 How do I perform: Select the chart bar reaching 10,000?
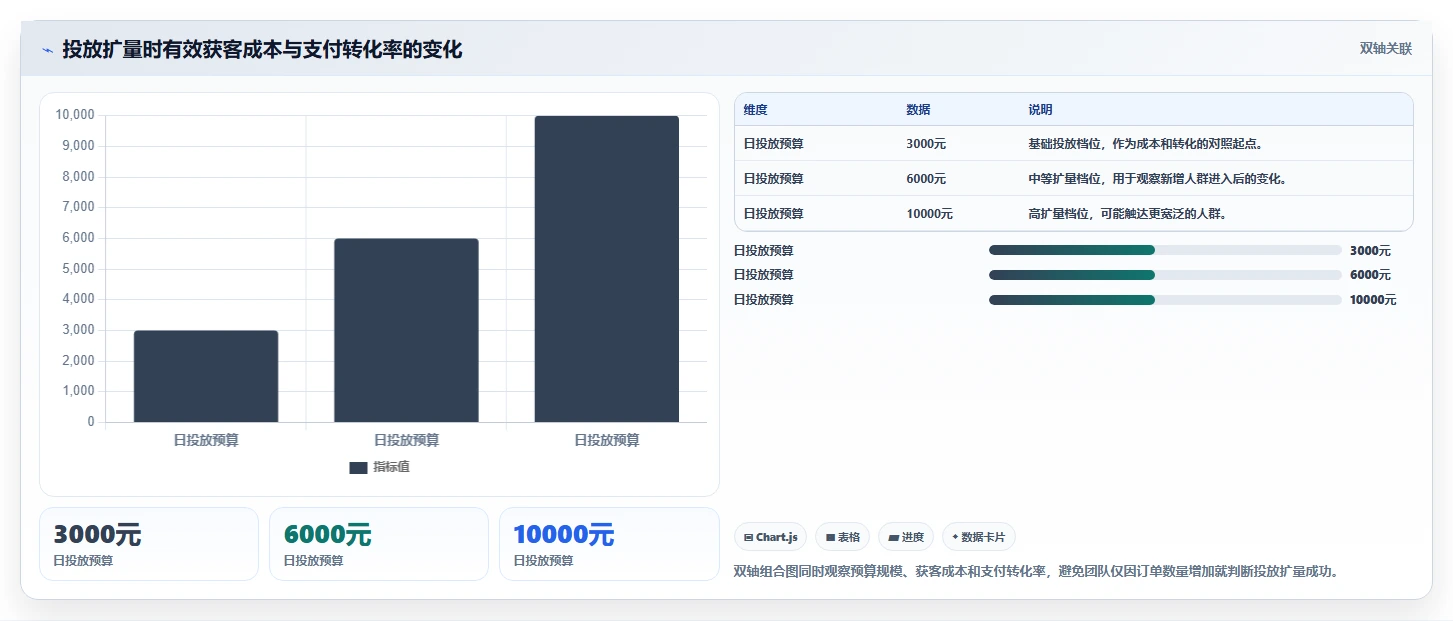pyautogui.click(x=606, y=269)
